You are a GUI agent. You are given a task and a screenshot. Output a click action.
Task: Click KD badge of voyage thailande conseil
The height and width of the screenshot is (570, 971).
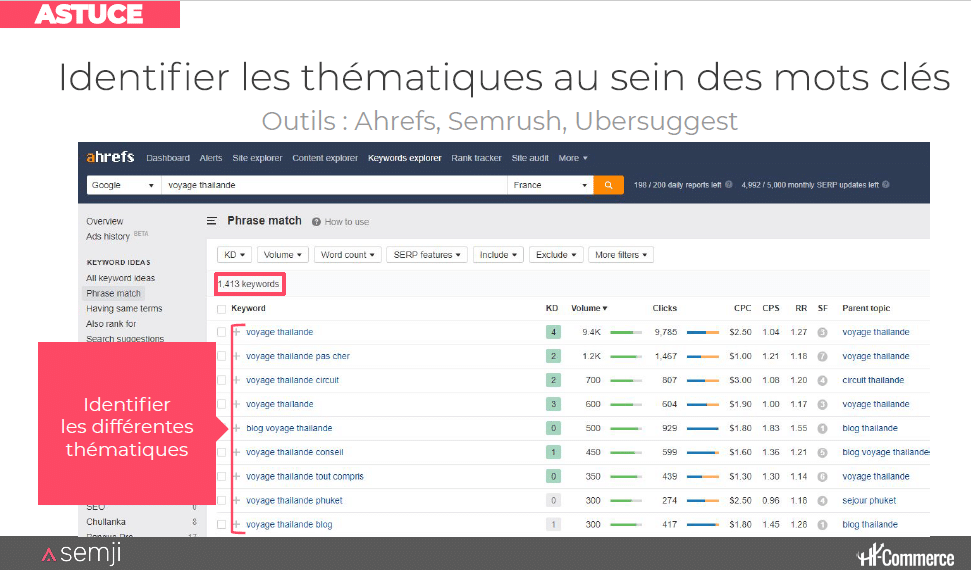click(x=553, y=452)
